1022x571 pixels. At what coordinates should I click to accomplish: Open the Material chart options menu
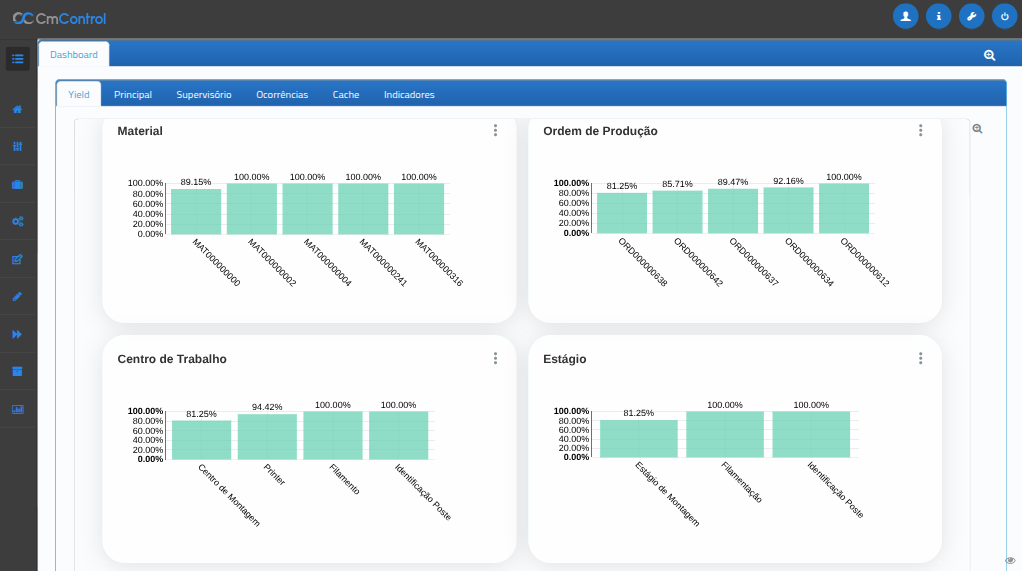495,131
